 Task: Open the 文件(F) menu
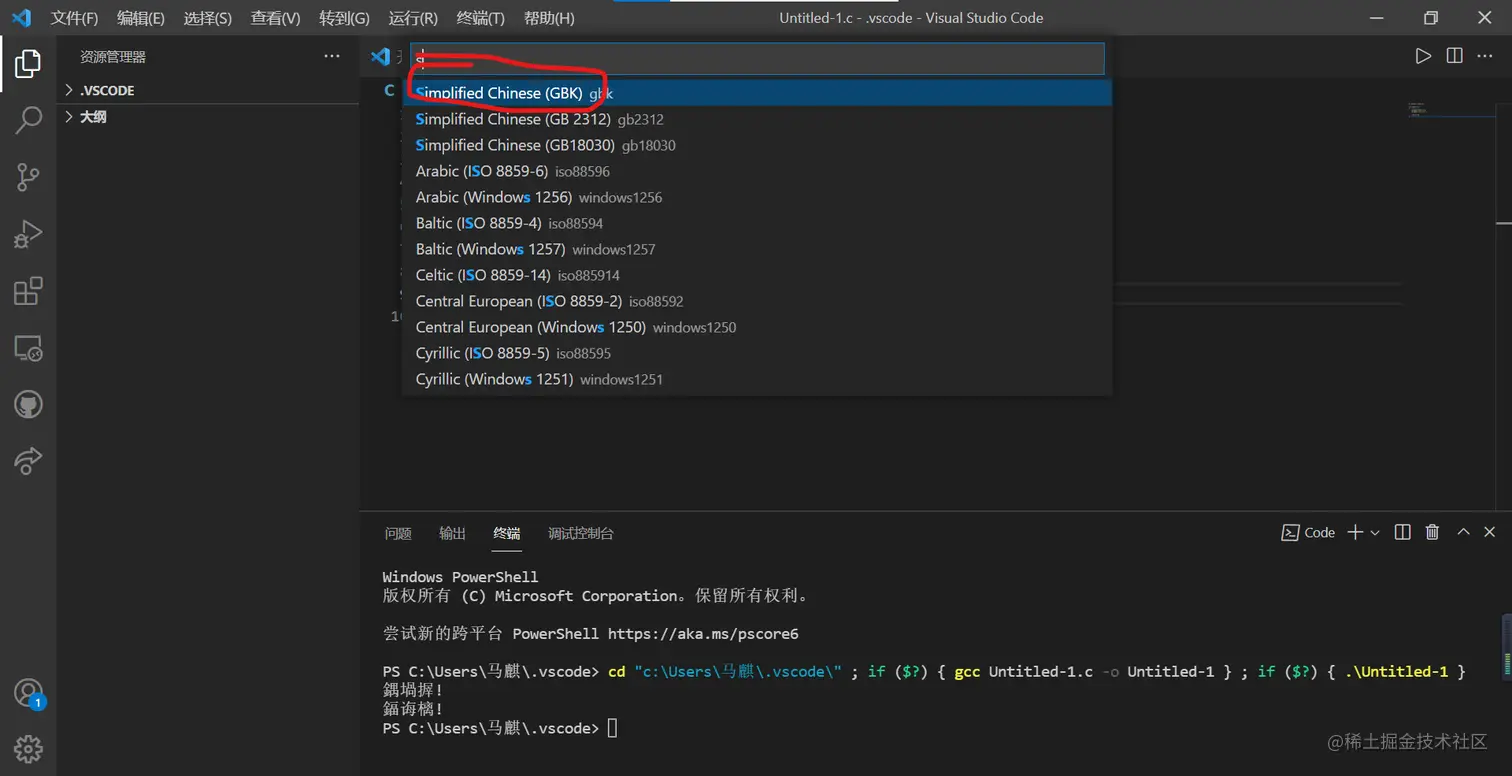(x=75, y=18)
